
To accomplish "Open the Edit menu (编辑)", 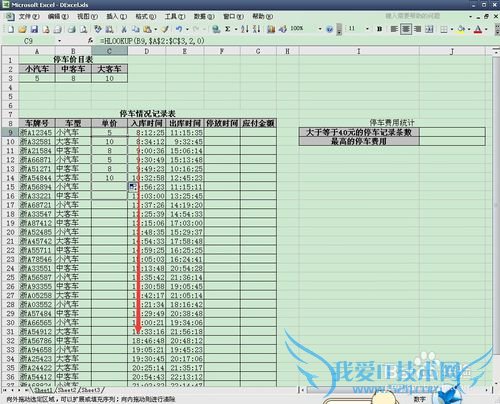I will pyautogui.click(x=58, y=16).
